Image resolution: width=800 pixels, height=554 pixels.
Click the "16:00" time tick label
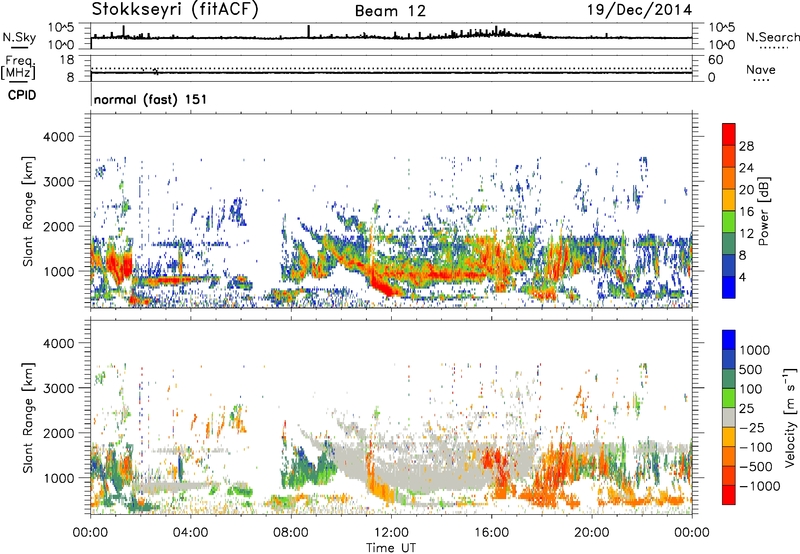point(491,533)
